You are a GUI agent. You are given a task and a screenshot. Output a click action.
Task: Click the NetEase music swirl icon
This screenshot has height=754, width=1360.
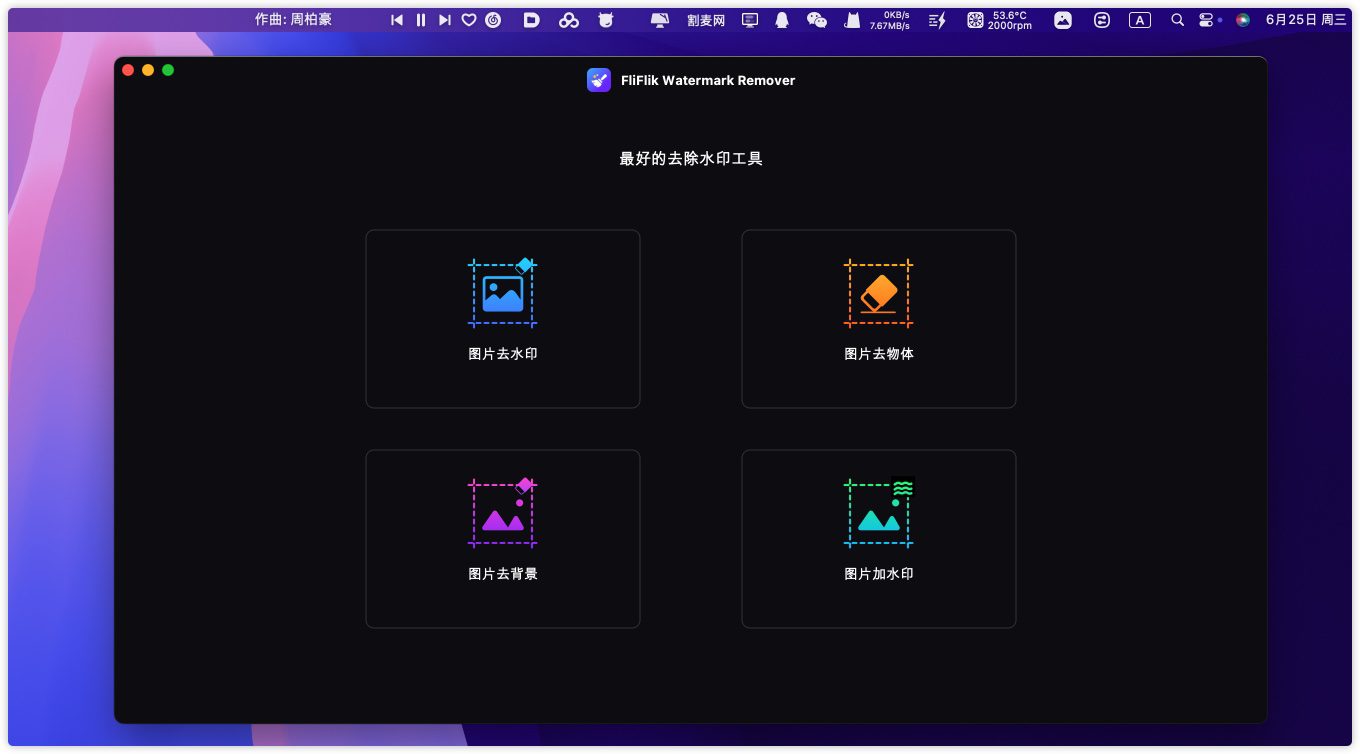pos(493,20)
